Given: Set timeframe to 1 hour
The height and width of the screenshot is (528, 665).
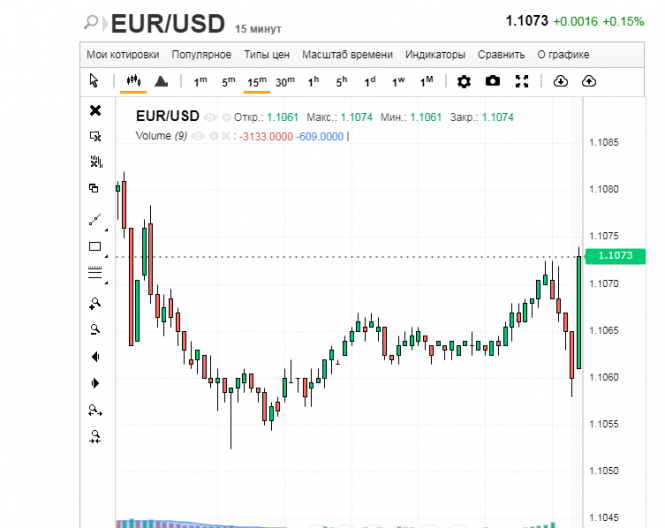Looking at the screenshot, I should 313,81.
